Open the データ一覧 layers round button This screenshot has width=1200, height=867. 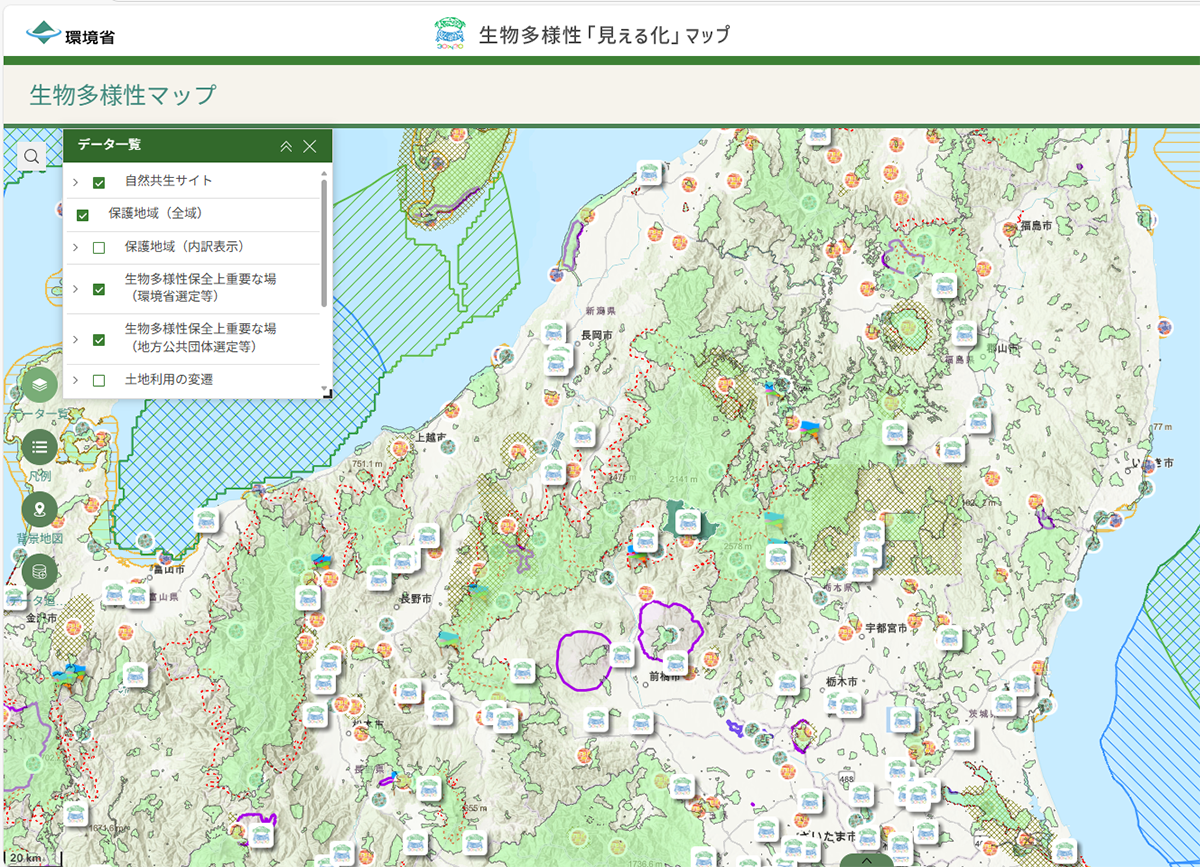click(39, 384)
